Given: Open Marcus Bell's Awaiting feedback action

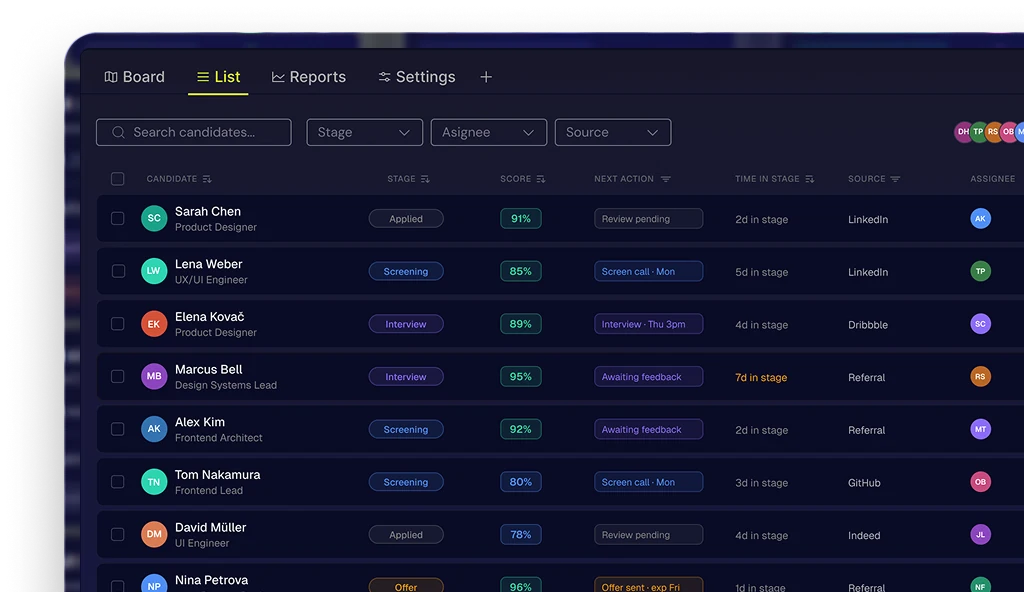Looking at the screenshot, I should (648, 376).
